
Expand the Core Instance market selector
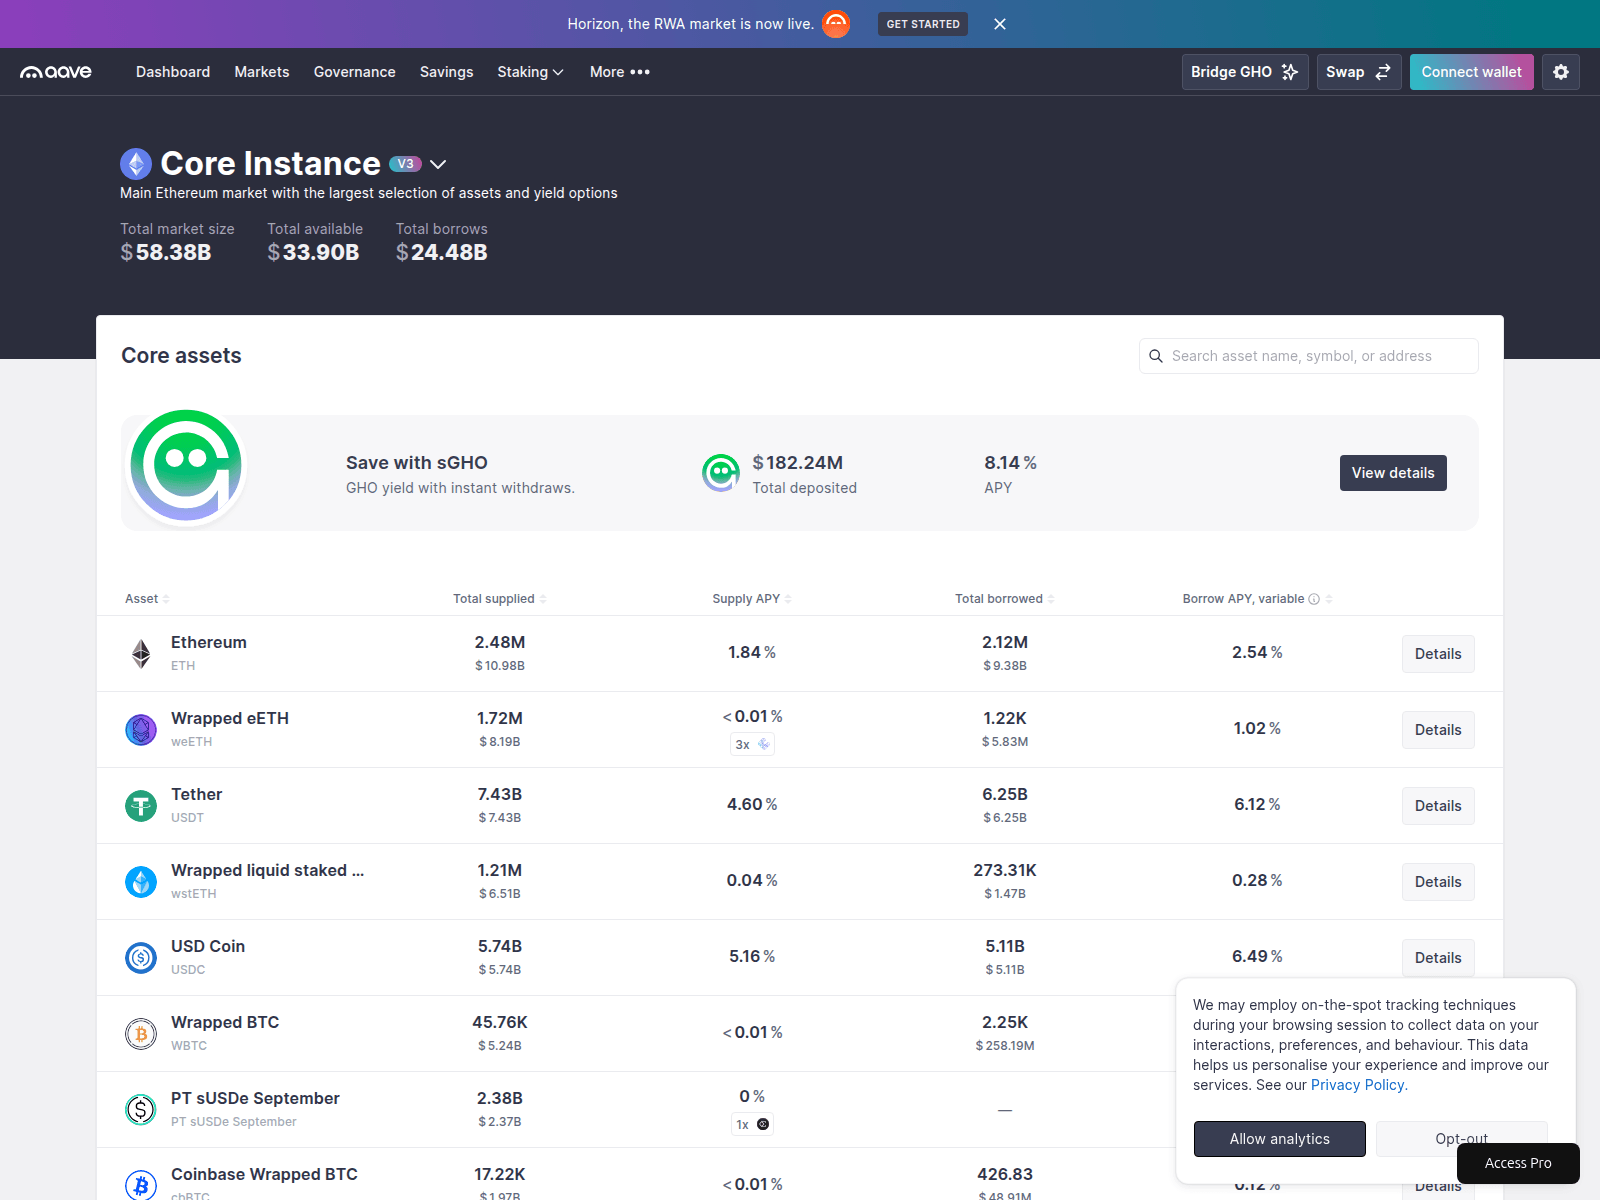pyautogui.click(x=438, y=164)
